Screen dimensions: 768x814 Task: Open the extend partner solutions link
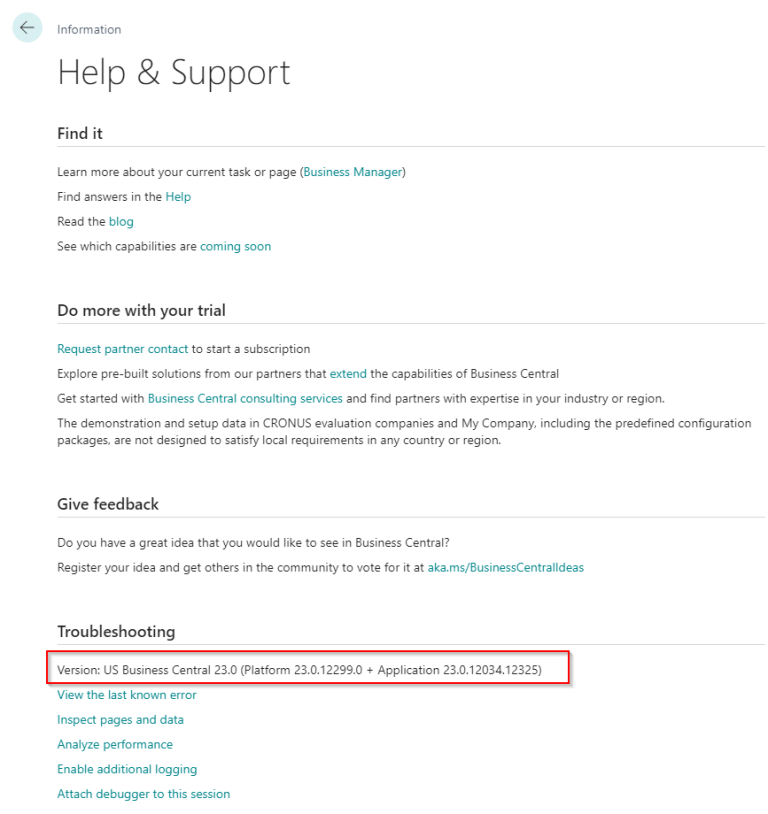pyautogui.click(x=348, y=373)
